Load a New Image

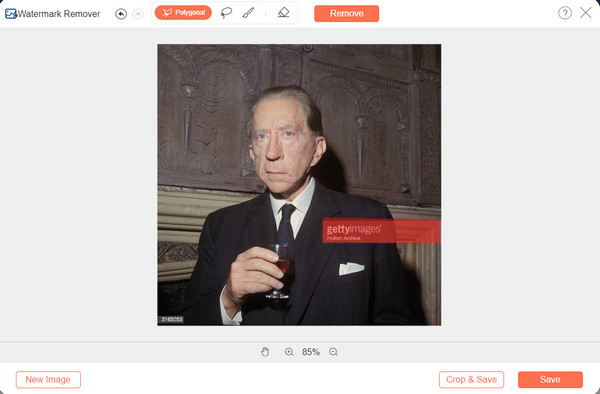pos(48,379)
